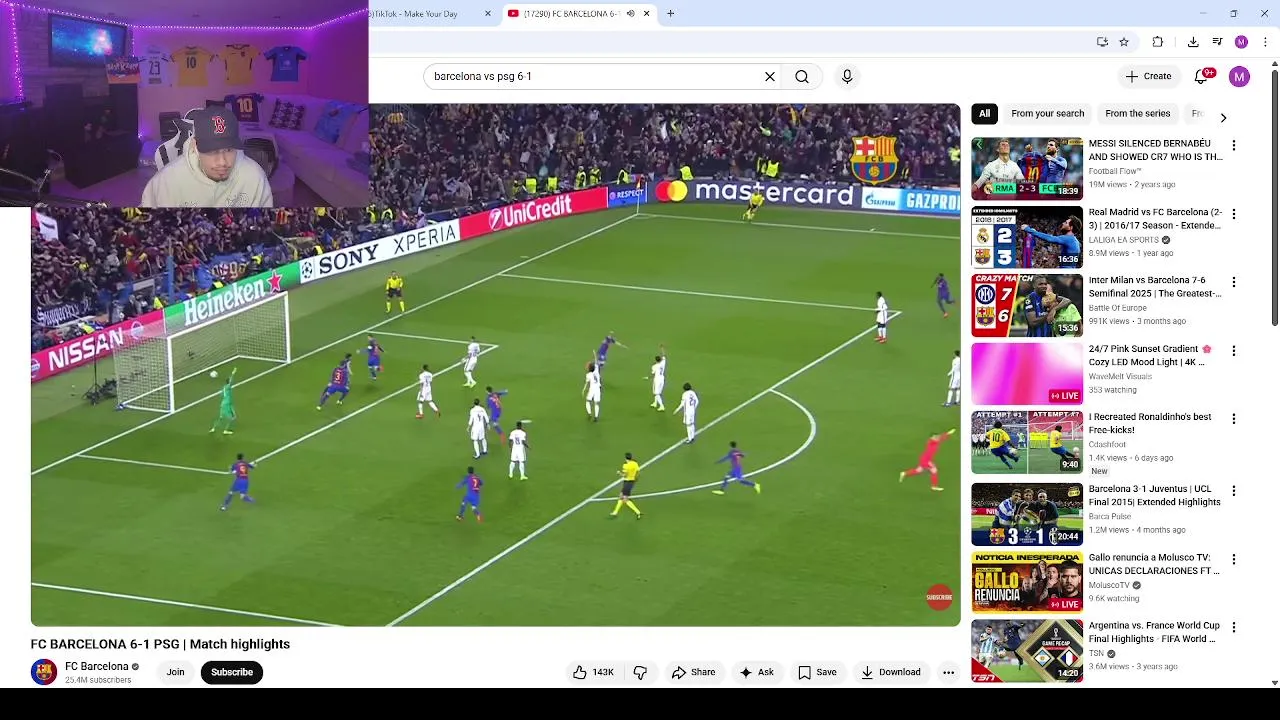Open Inter Milan 7-6 thumbnail
This screenshot has height=720, width=1280.
[1027, 305]
